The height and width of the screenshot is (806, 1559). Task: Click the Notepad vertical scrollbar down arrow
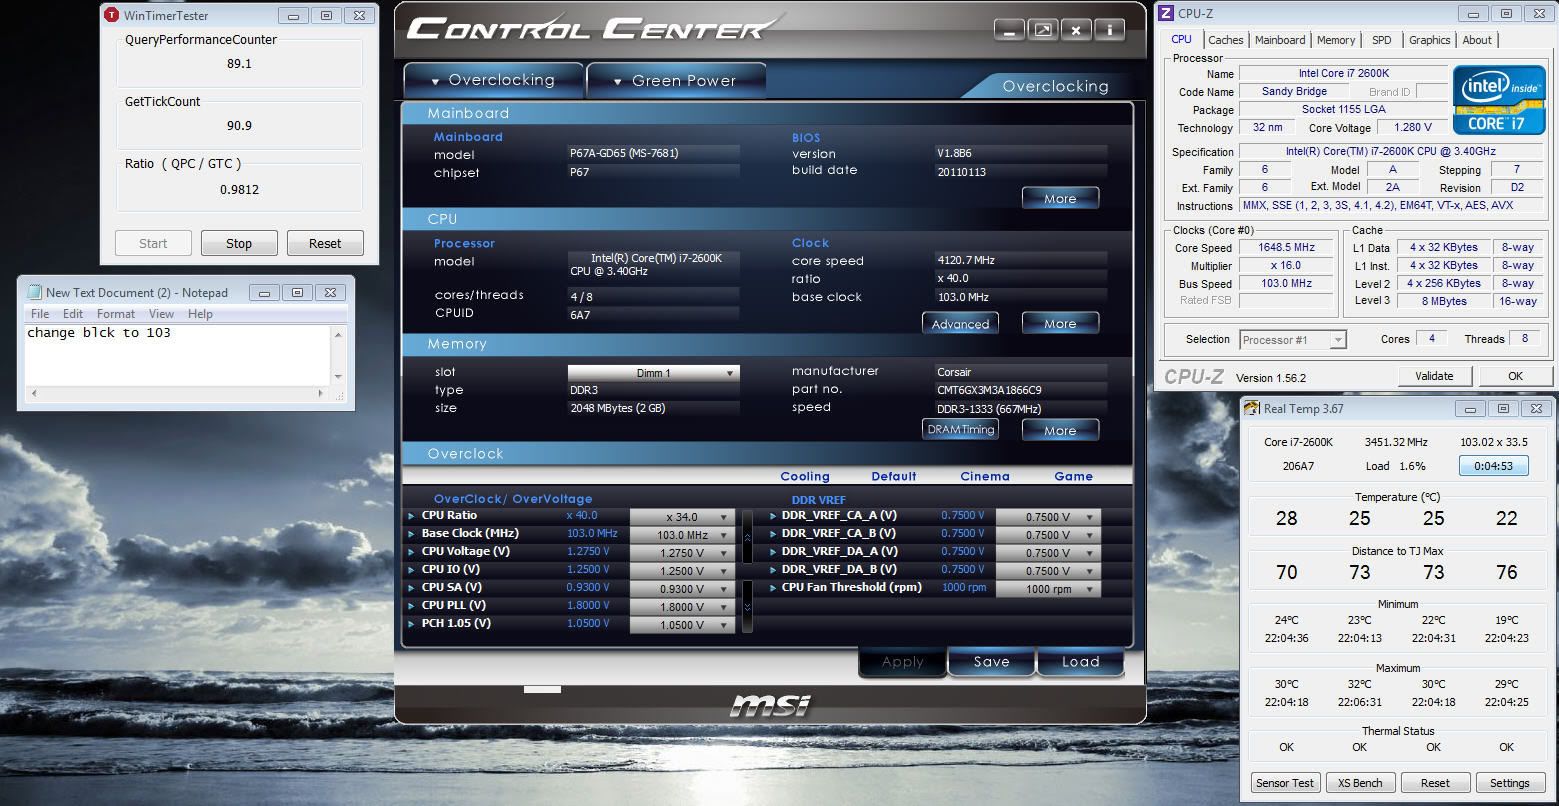point(338,377)
